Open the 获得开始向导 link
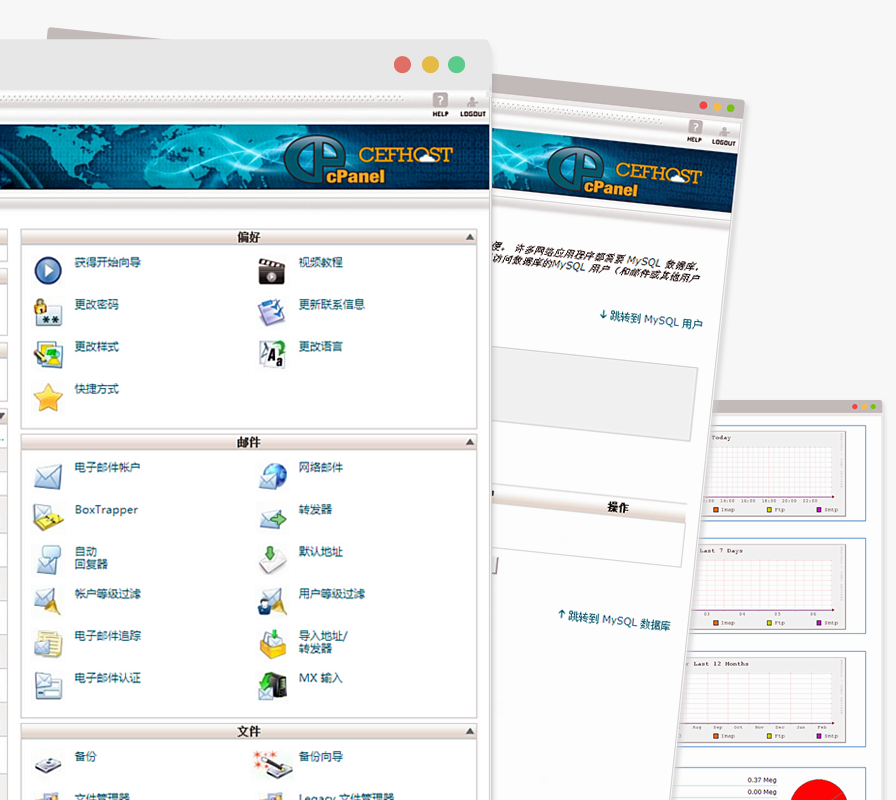This screenshot has height=800, width=896. pos(107,262)
